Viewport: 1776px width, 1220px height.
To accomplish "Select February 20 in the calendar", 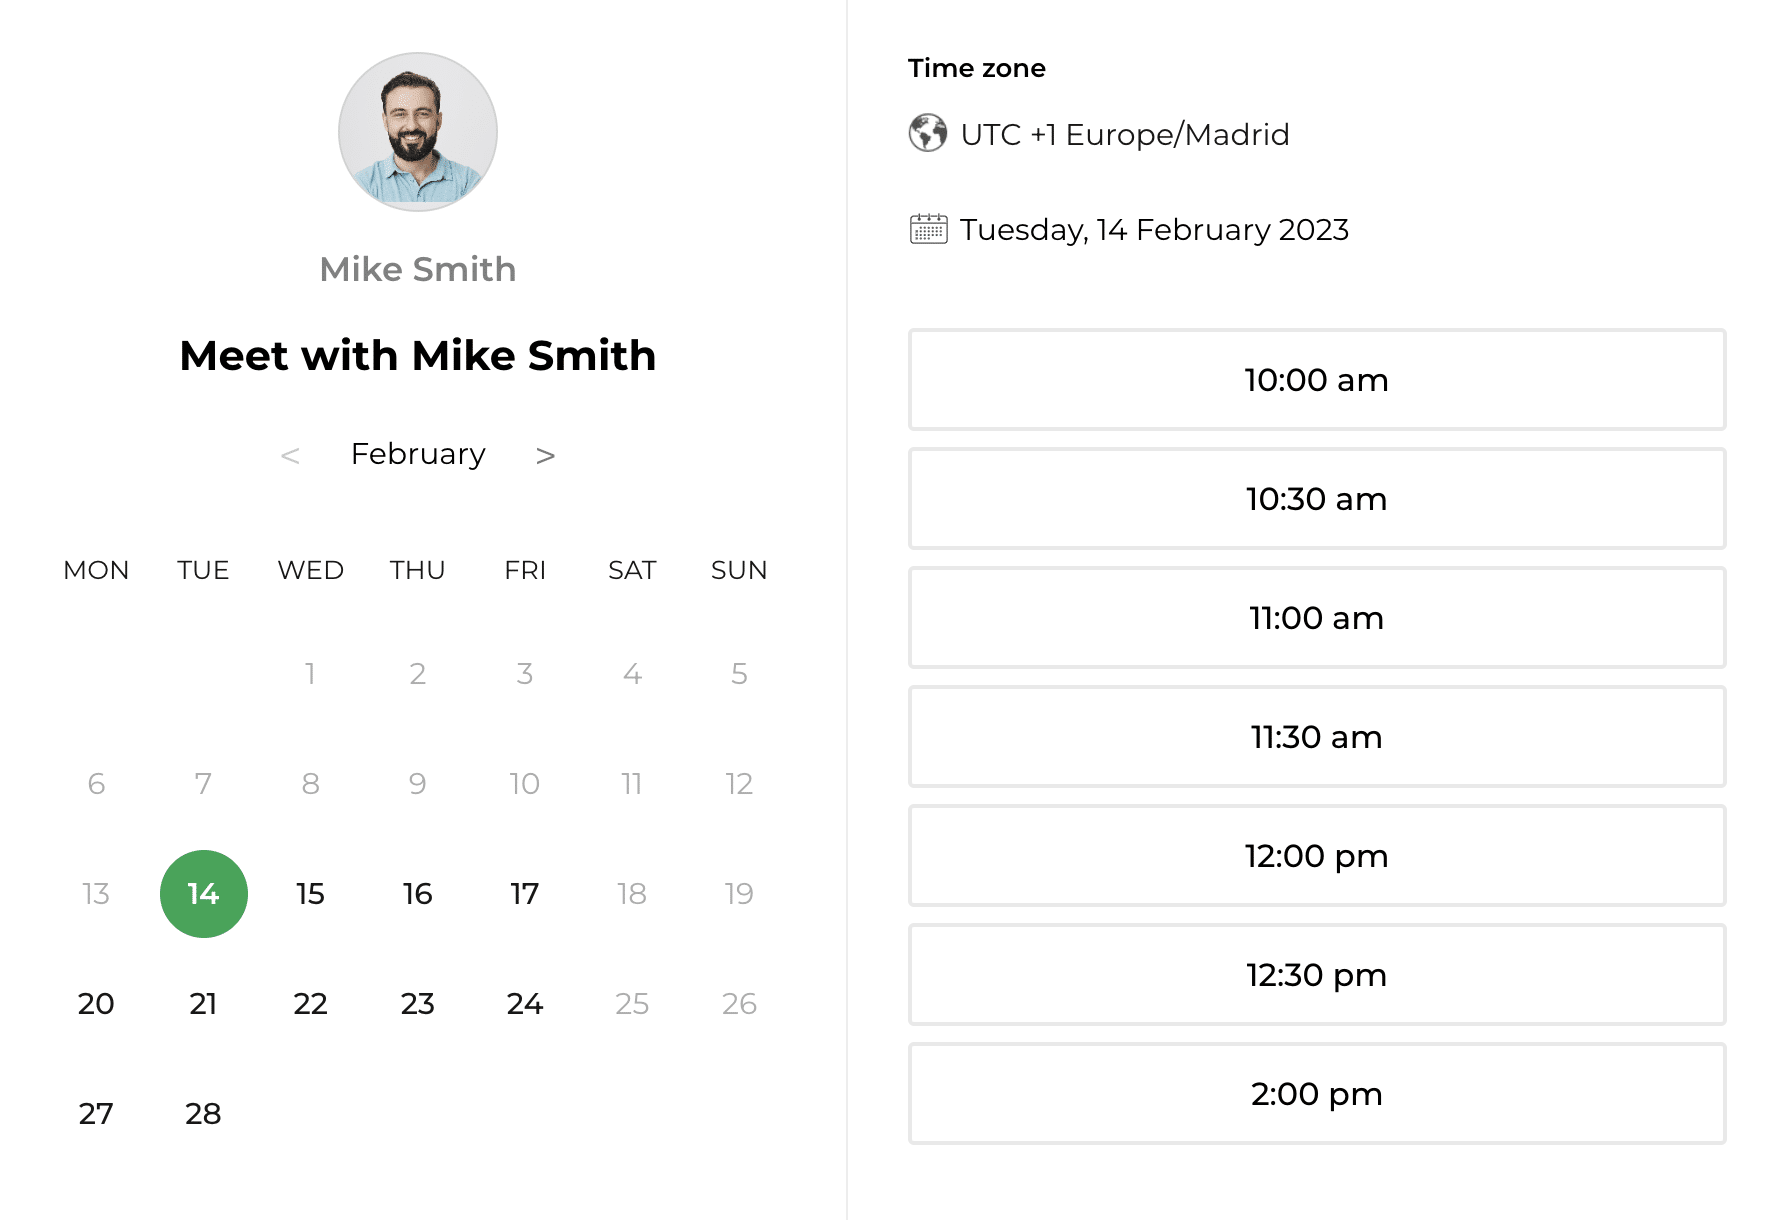I will coord(96,1004).
